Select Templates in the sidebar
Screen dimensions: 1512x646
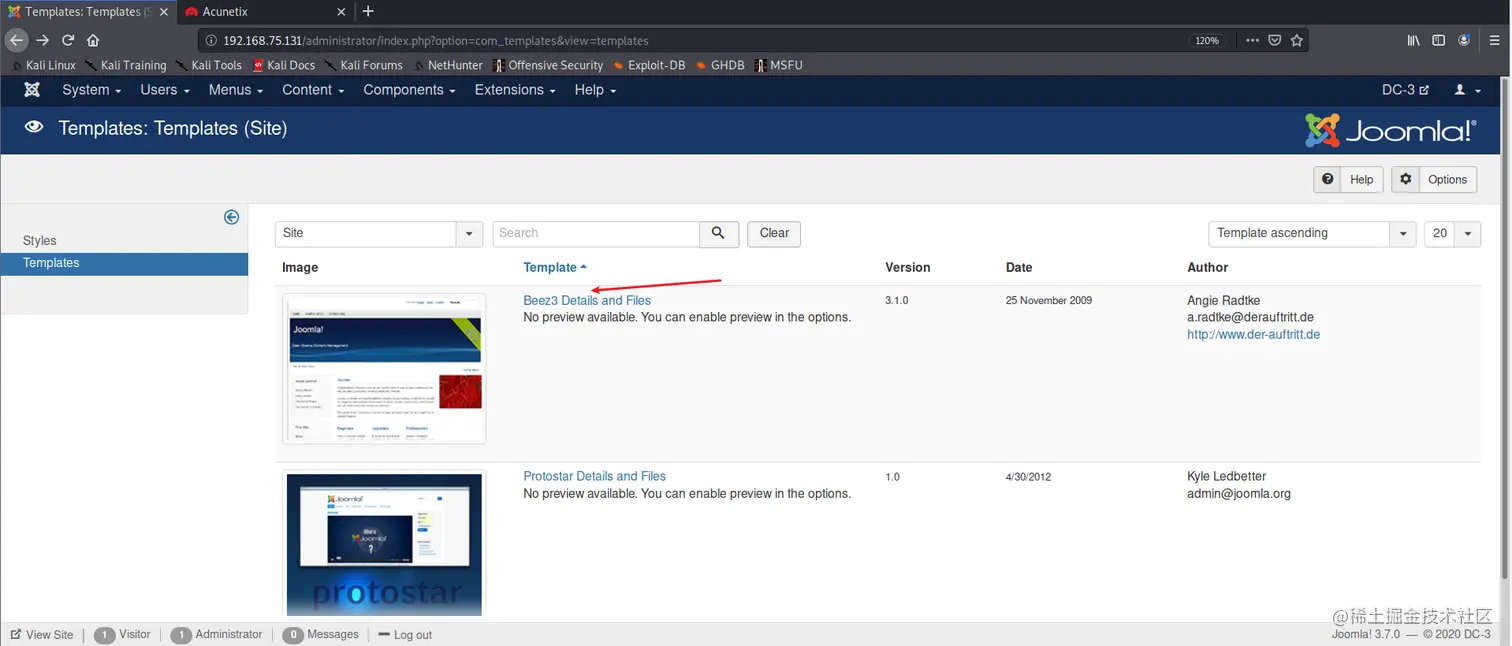point(124,263)
